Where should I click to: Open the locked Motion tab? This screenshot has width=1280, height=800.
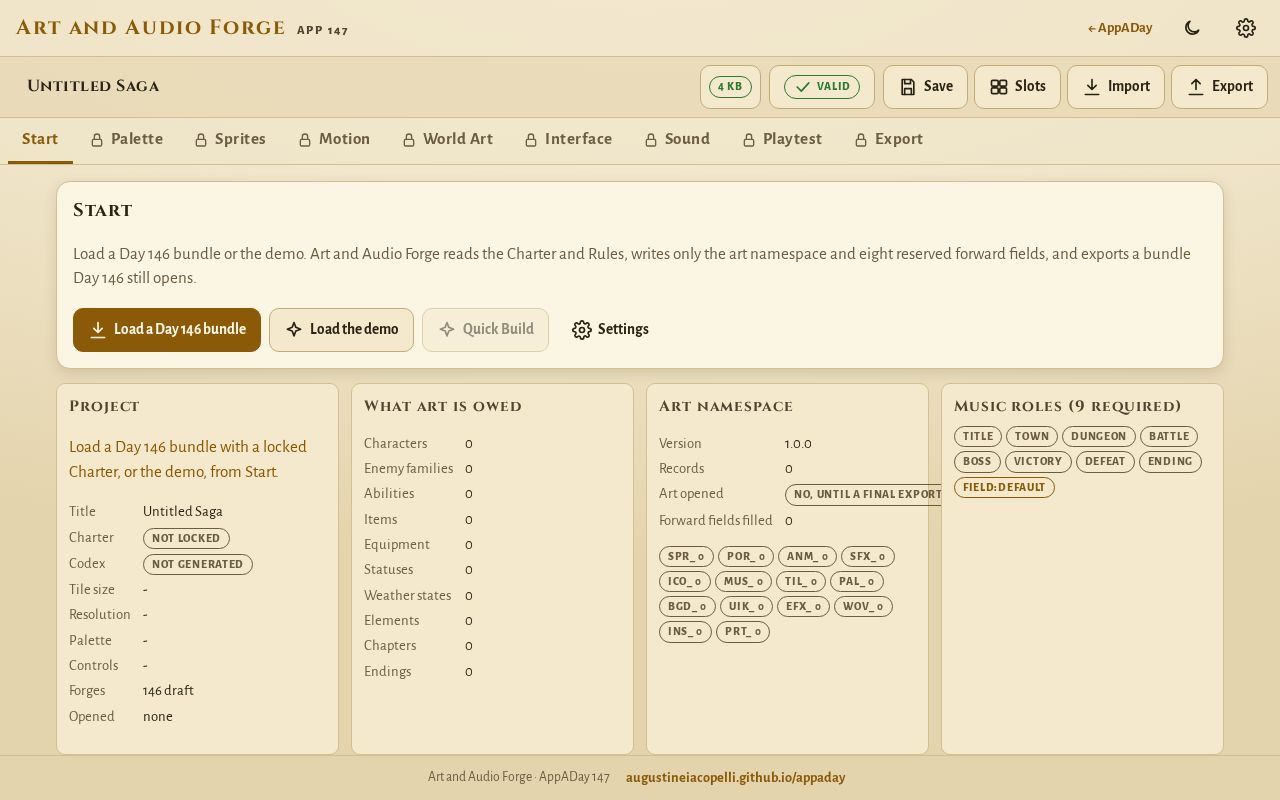pos(334,140)
